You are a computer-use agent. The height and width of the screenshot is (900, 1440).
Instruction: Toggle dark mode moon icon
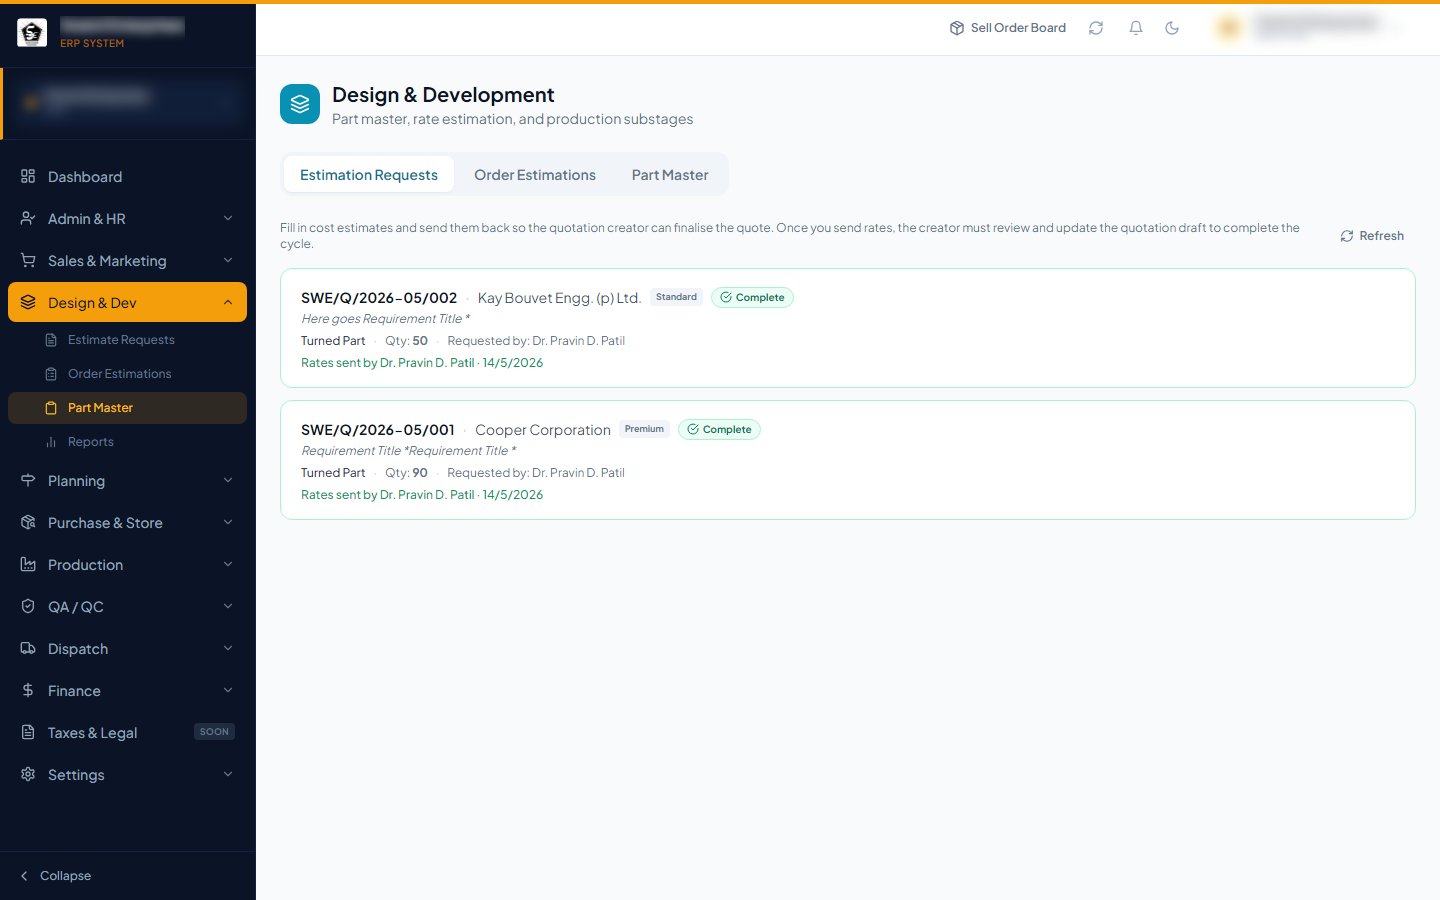coord(1172,28)
